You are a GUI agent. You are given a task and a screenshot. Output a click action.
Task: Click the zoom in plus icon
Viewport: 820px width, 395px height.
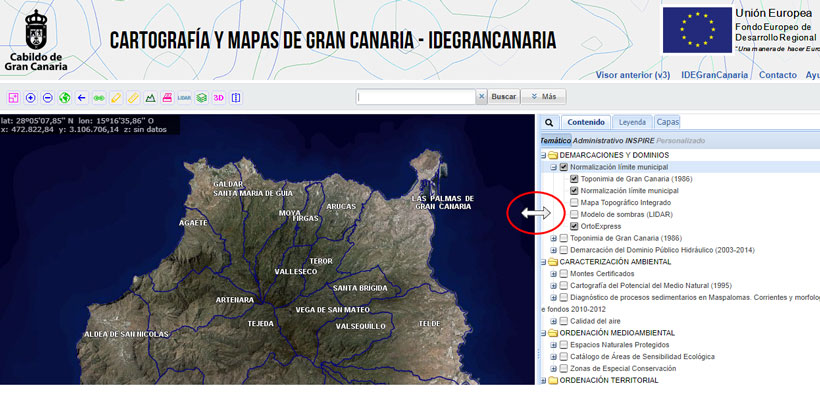pos(30,97)
